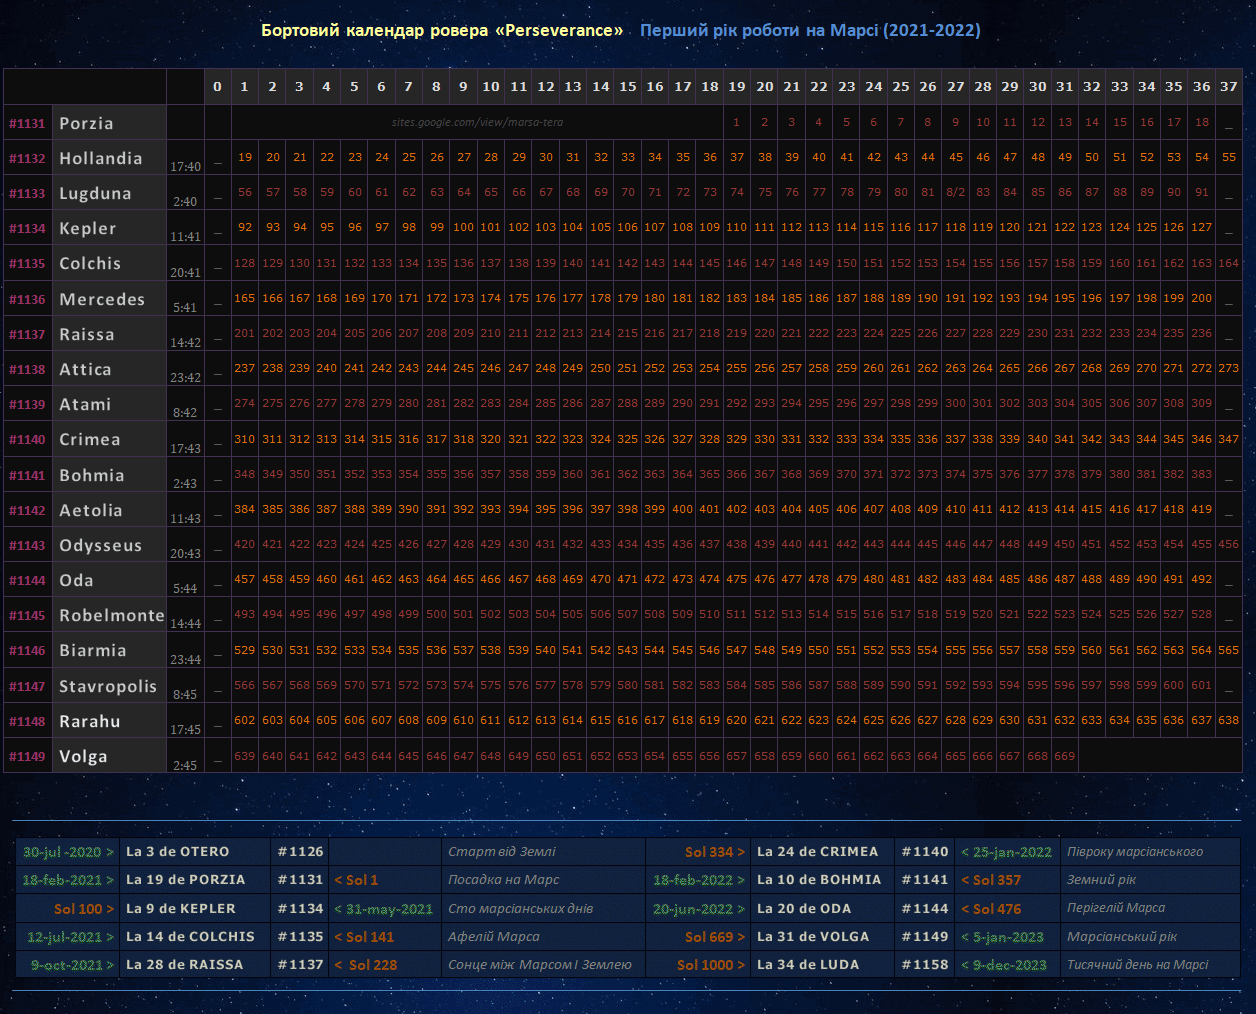The height and width of the screenshot is (1014, 1256).
Task: Click "Sol 334 >" in legend
Action: point(714,852)
